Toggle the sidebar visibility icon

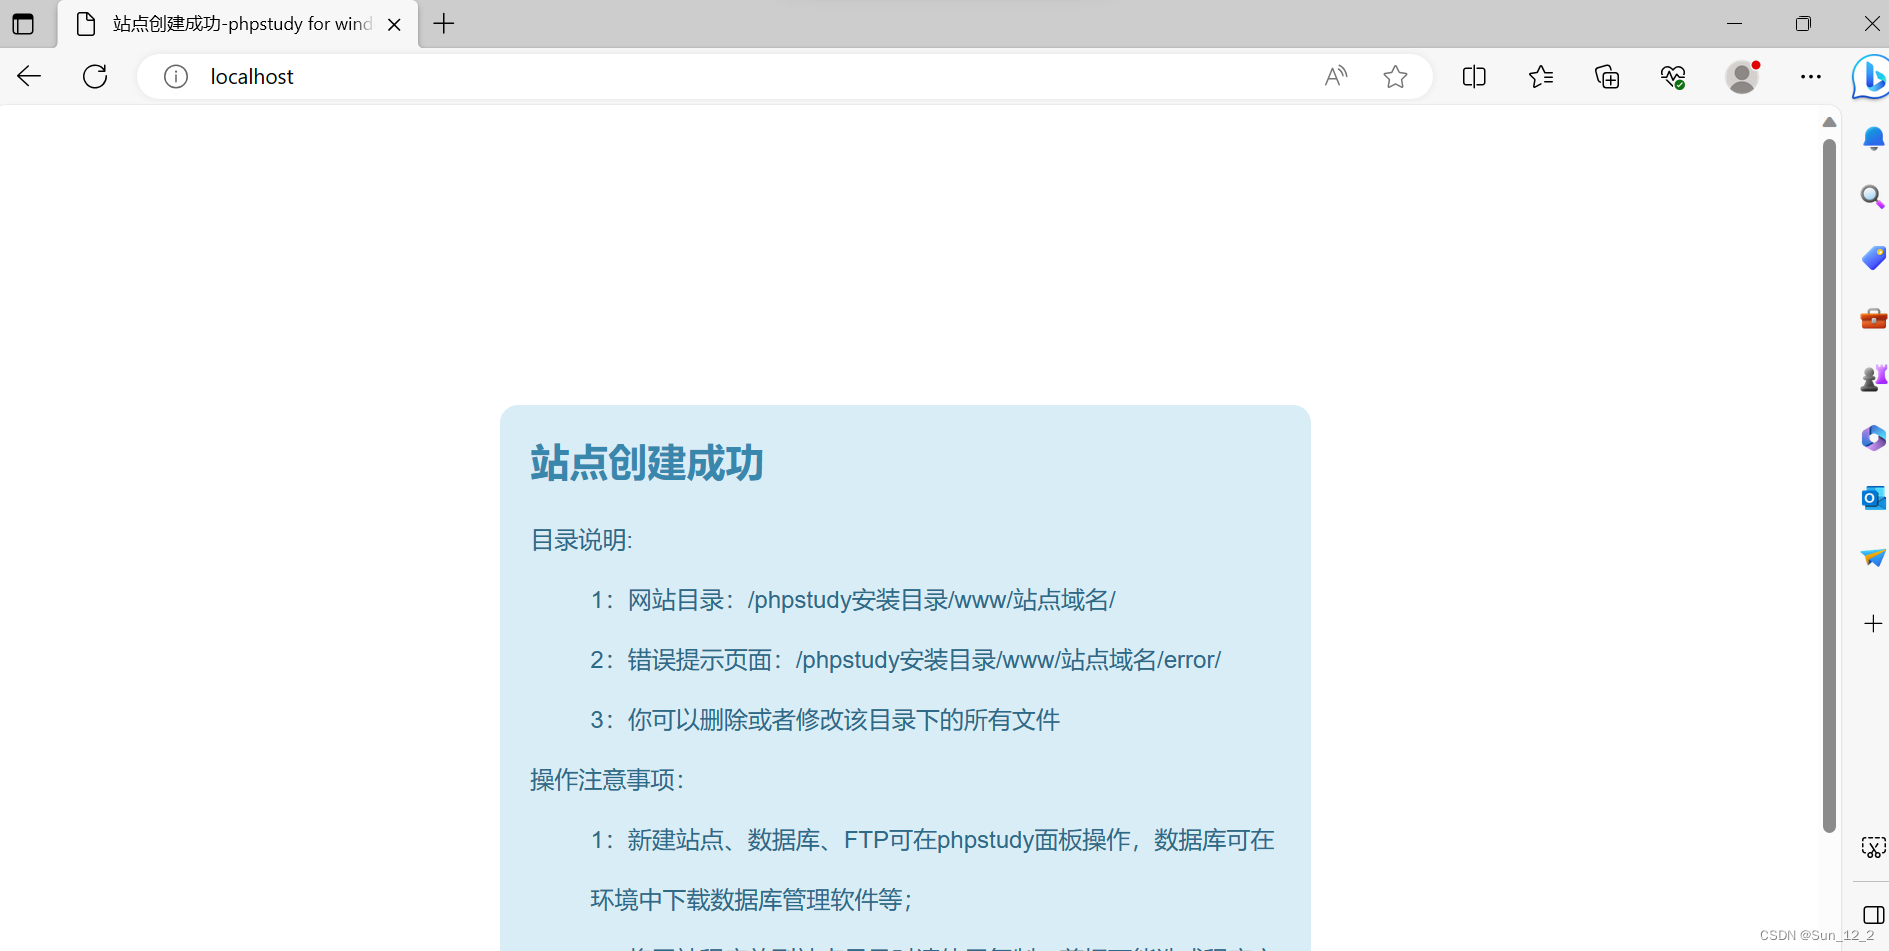[x=1874, y=915]
